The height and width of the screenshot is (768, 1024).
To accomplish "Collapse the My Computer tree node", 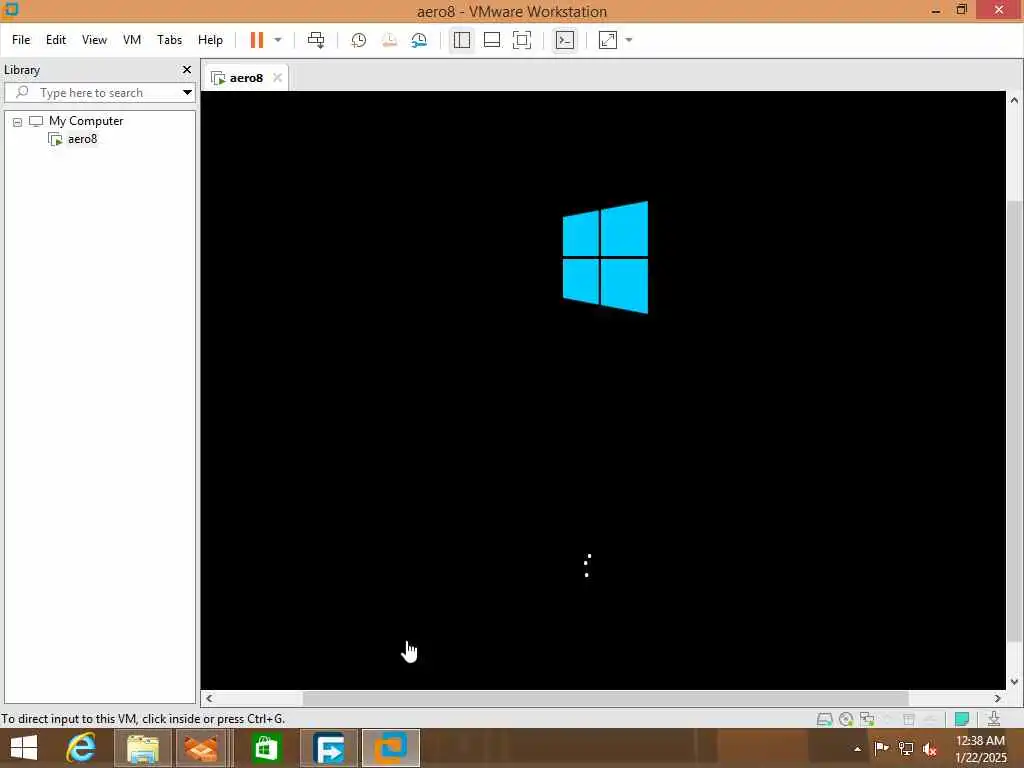I will (18, 122).
